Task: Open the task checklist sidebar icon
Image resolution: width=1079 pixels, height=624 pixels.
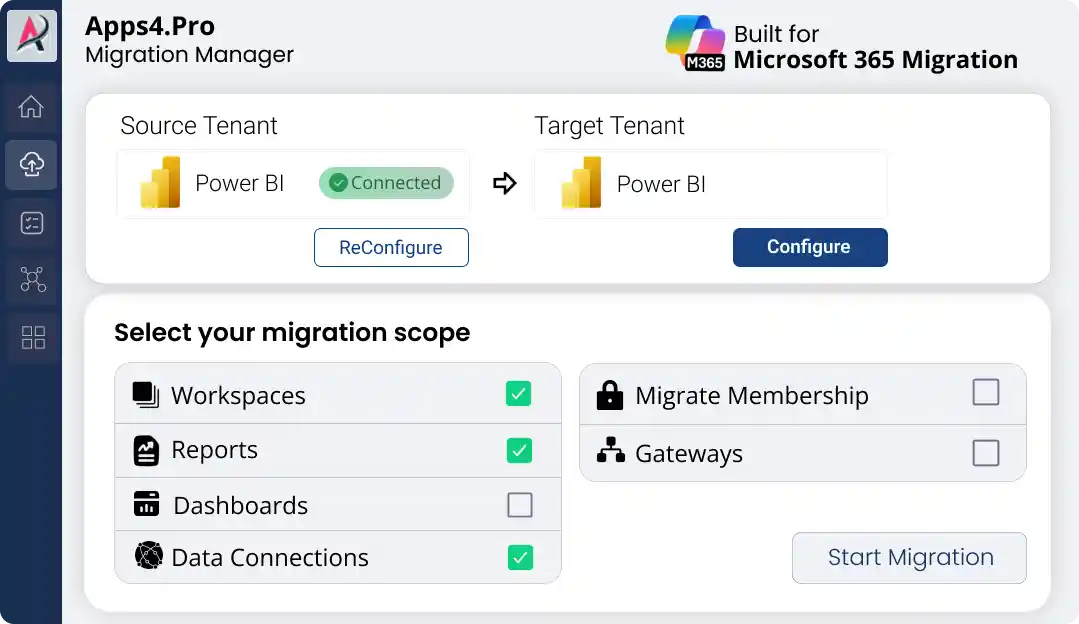Action: pyautogui.click(x=32, y=223)
